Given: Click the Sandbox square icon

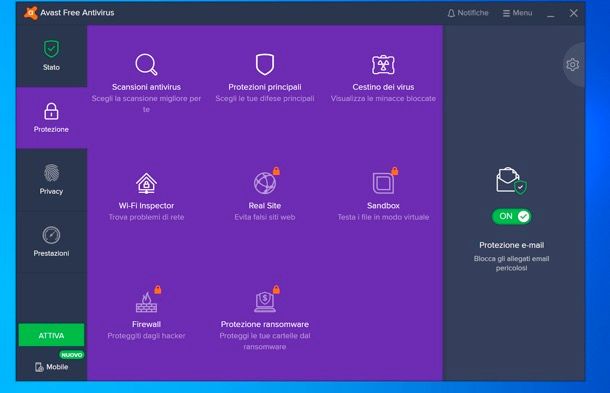Looking at the screenshot, I should (383, 183).
